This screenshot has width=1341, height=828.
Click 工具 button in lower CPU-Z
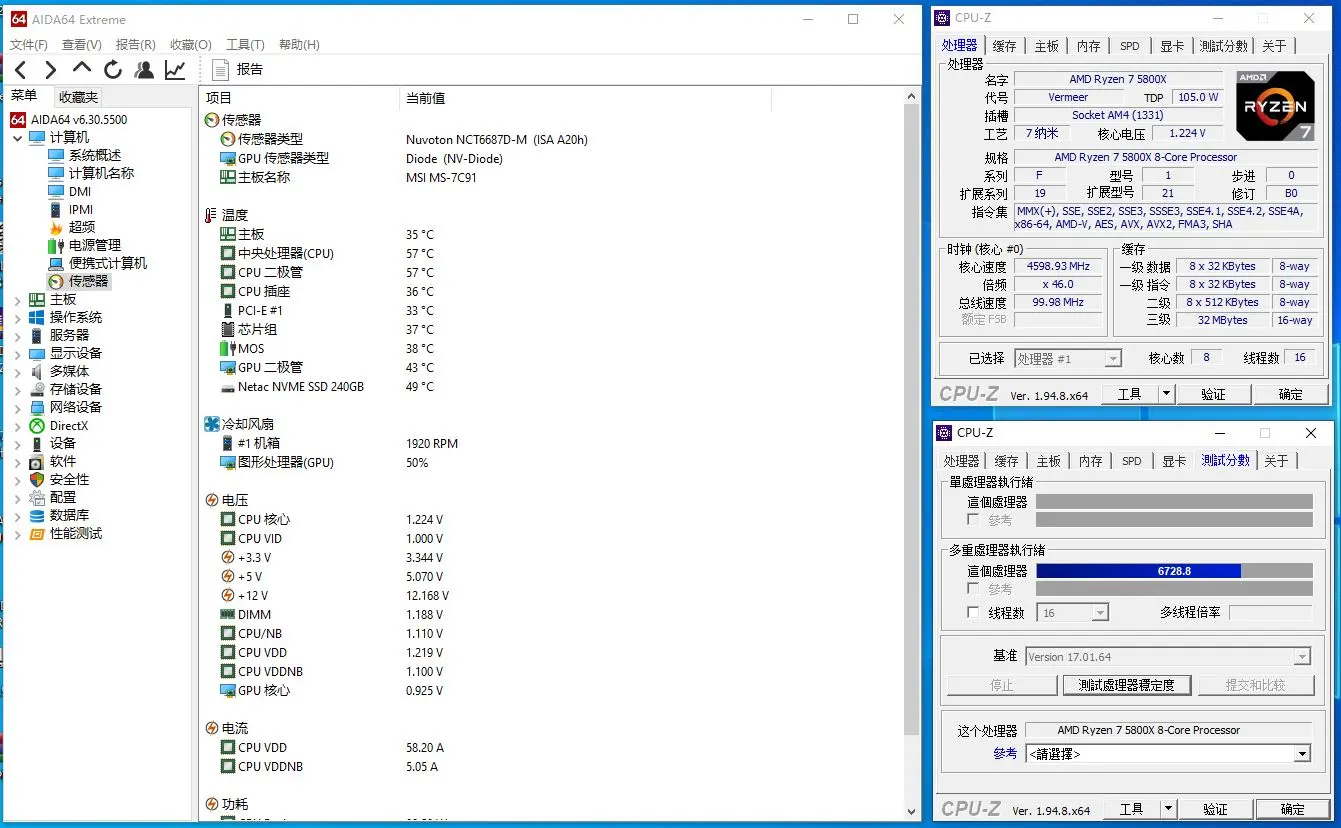tap(1132, 809)
